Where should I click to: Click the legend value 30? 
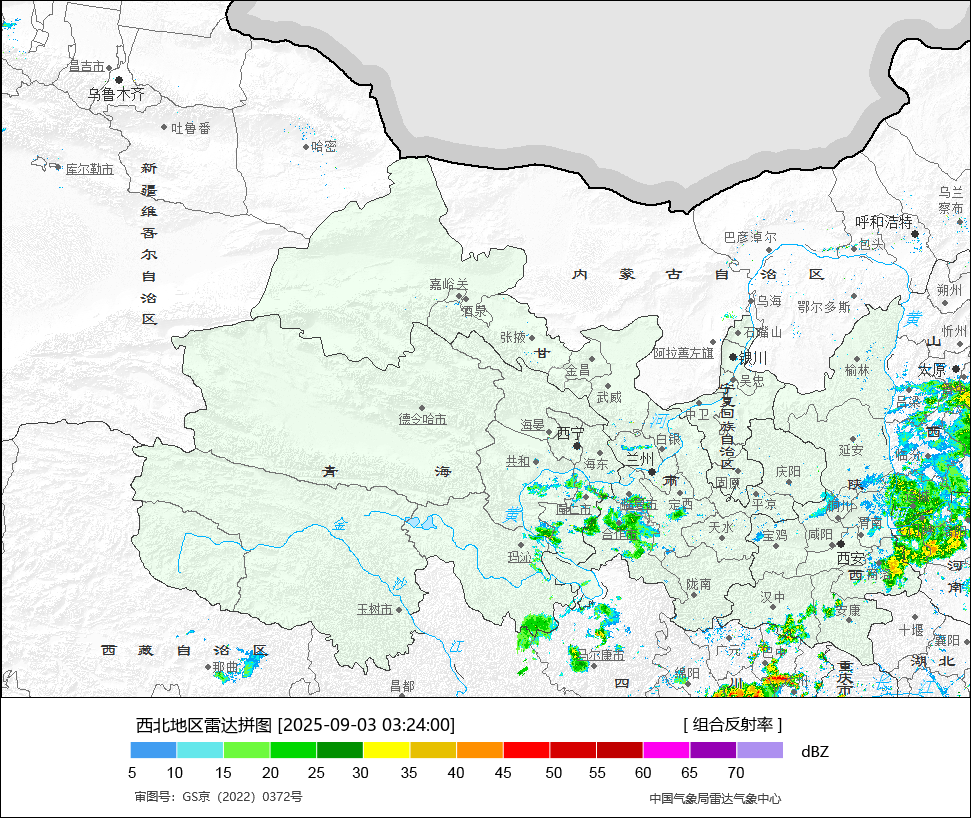[x=360, y=773]
